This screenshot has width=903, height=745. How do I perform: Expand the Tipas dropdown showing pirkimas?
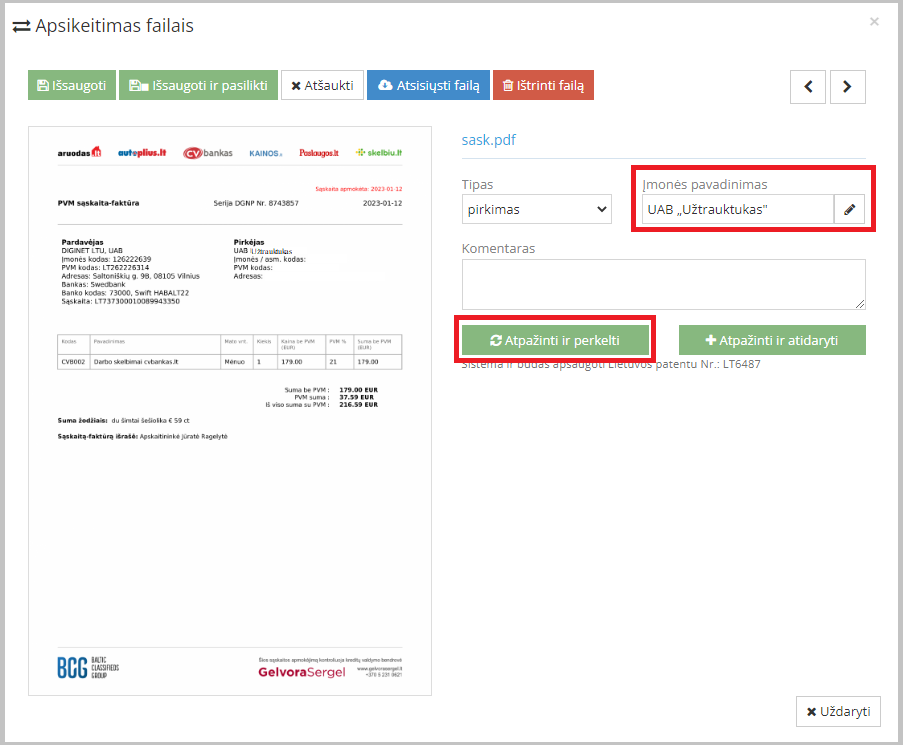(537, 209)
